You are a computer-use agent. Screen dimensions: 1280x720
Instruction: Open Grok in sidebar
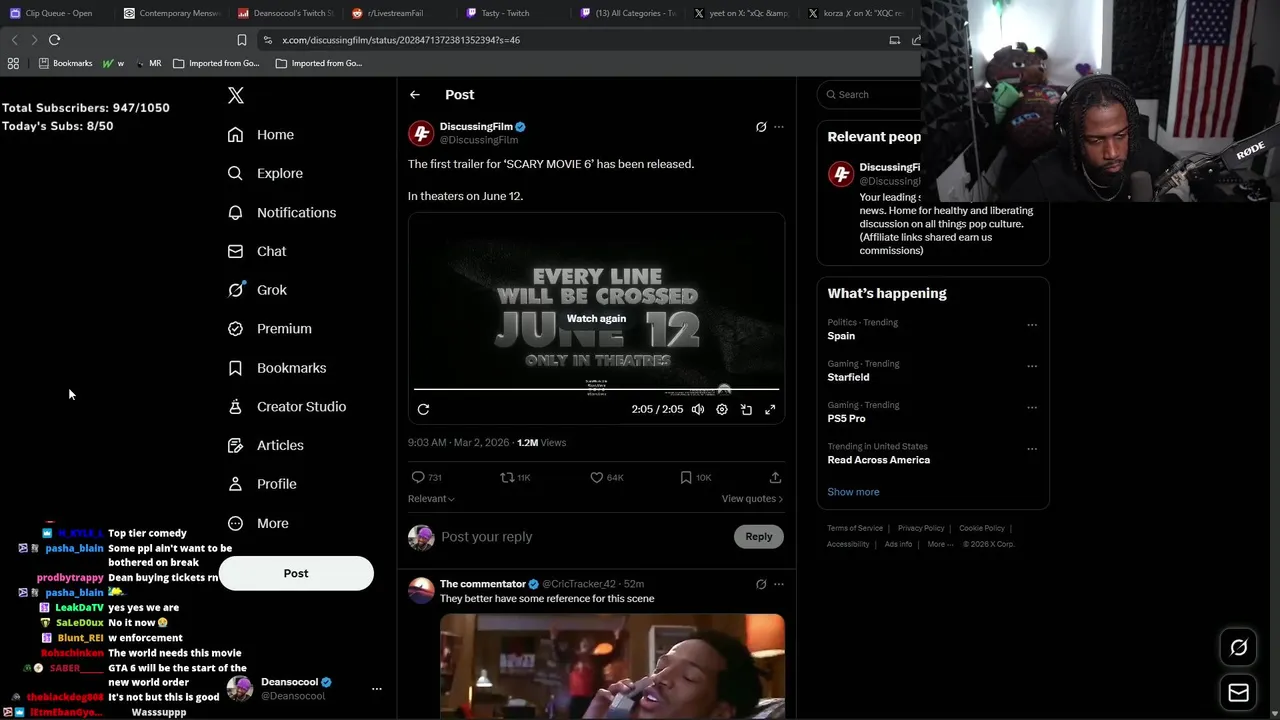(x=257, y=290)
